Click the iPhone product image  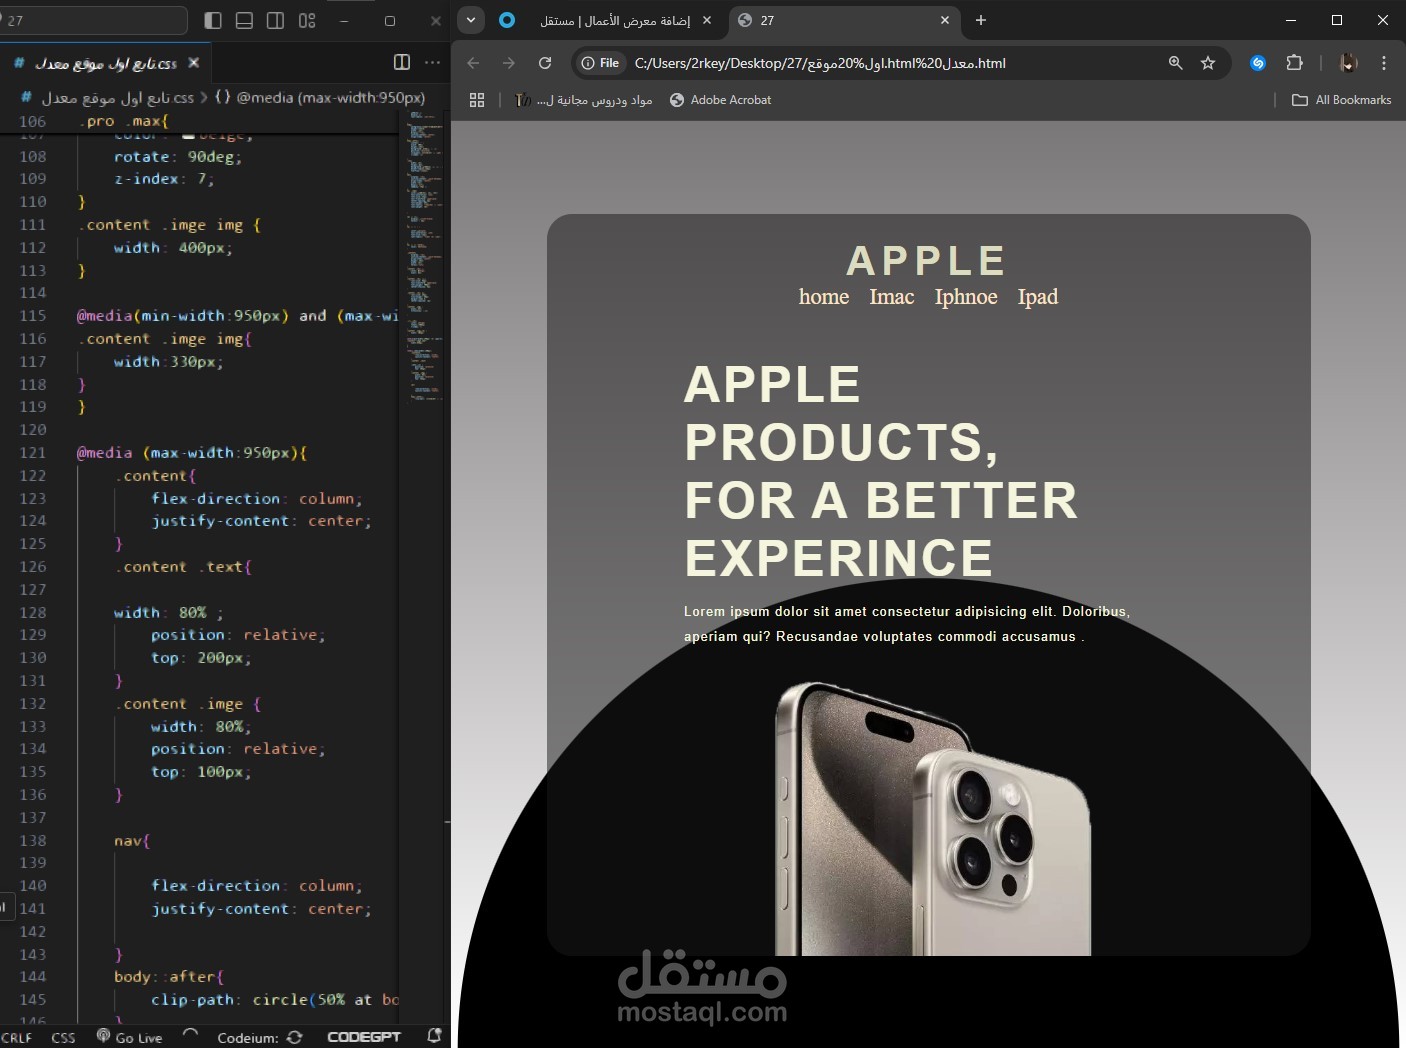(933, 818)
